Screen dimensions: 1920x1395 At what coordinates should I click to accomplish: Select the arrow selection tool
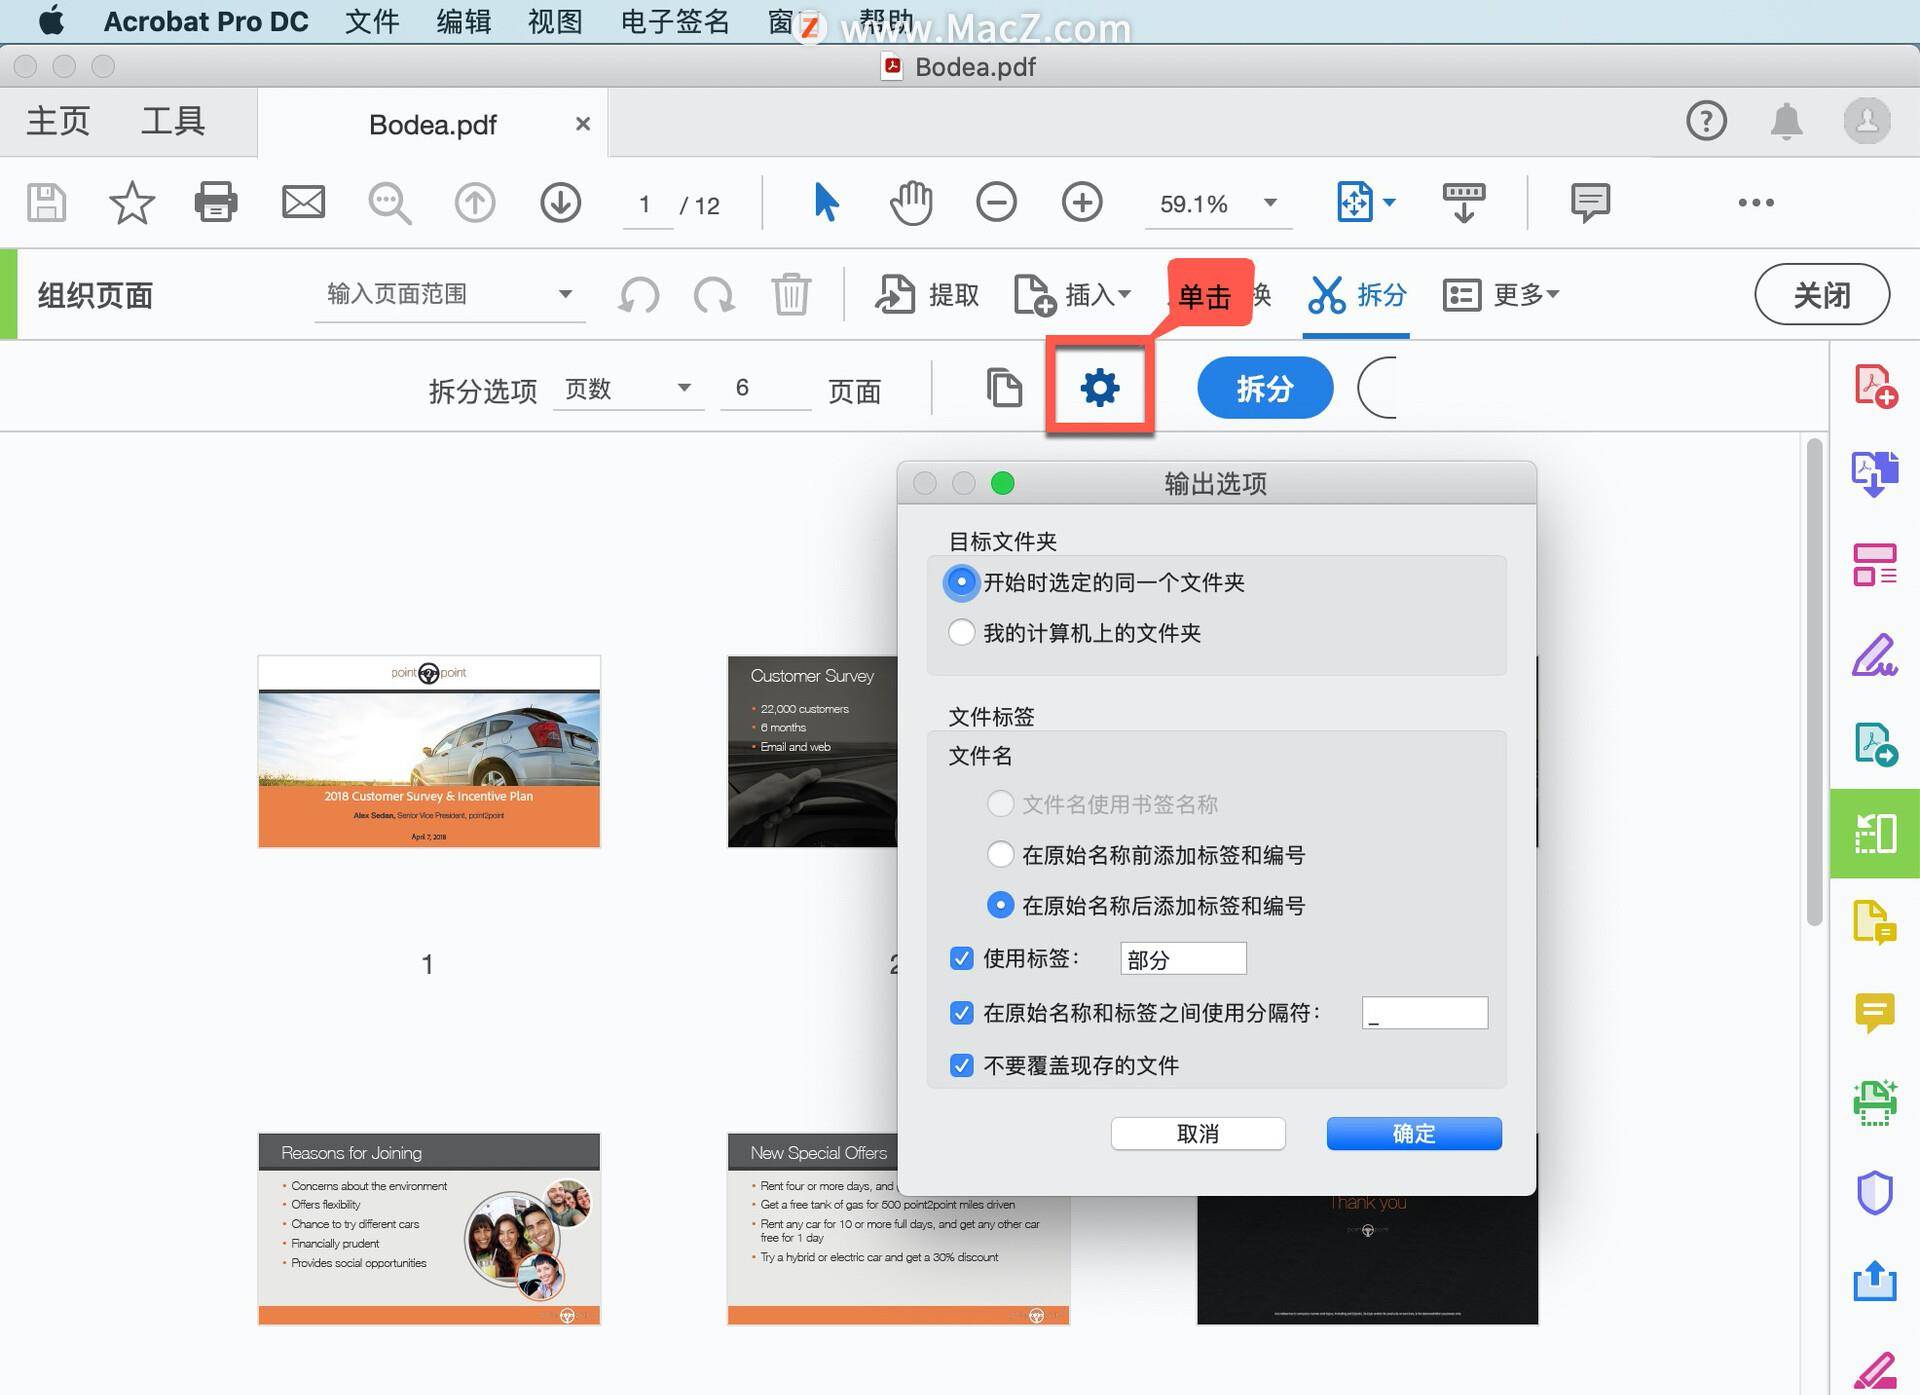point(824,202)
